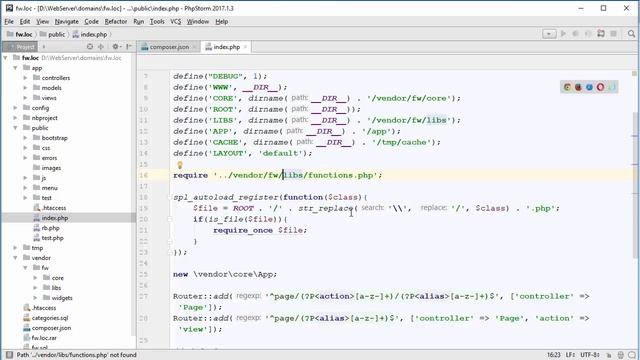Image resolution: width=640 pixels, height=360 pixels.
Task: Collapse the app folder
Action: [x=16, y=68]
